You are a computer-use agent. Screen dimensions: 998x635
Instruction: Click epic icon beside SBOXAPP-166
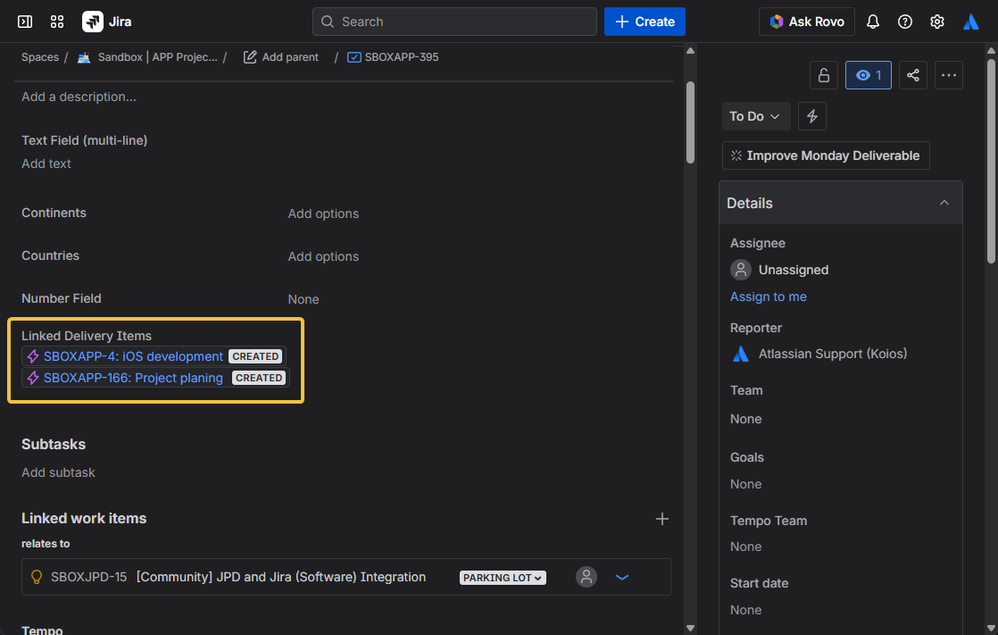pos(33,378)
